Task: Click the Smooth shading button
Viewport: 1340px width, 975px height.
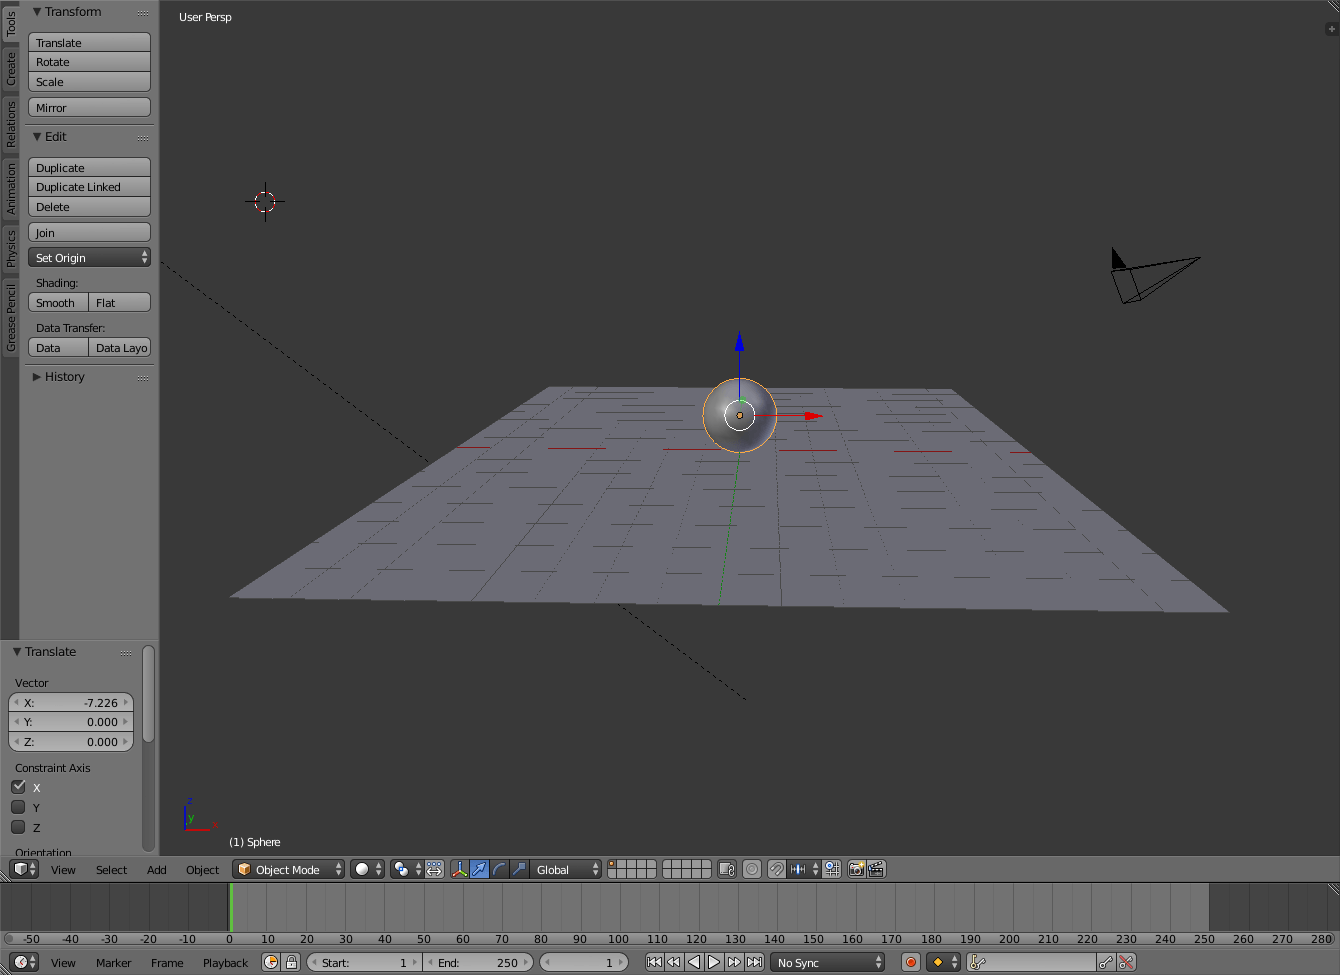Action: click(x=57, y=303)
